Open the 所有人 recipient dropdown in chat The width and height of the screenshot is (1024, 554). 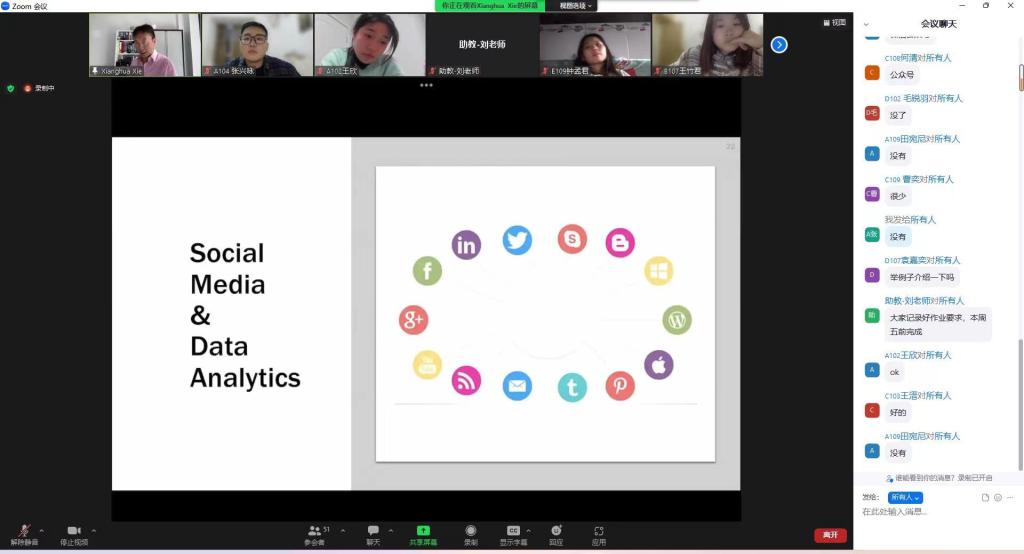coord(905,497)
